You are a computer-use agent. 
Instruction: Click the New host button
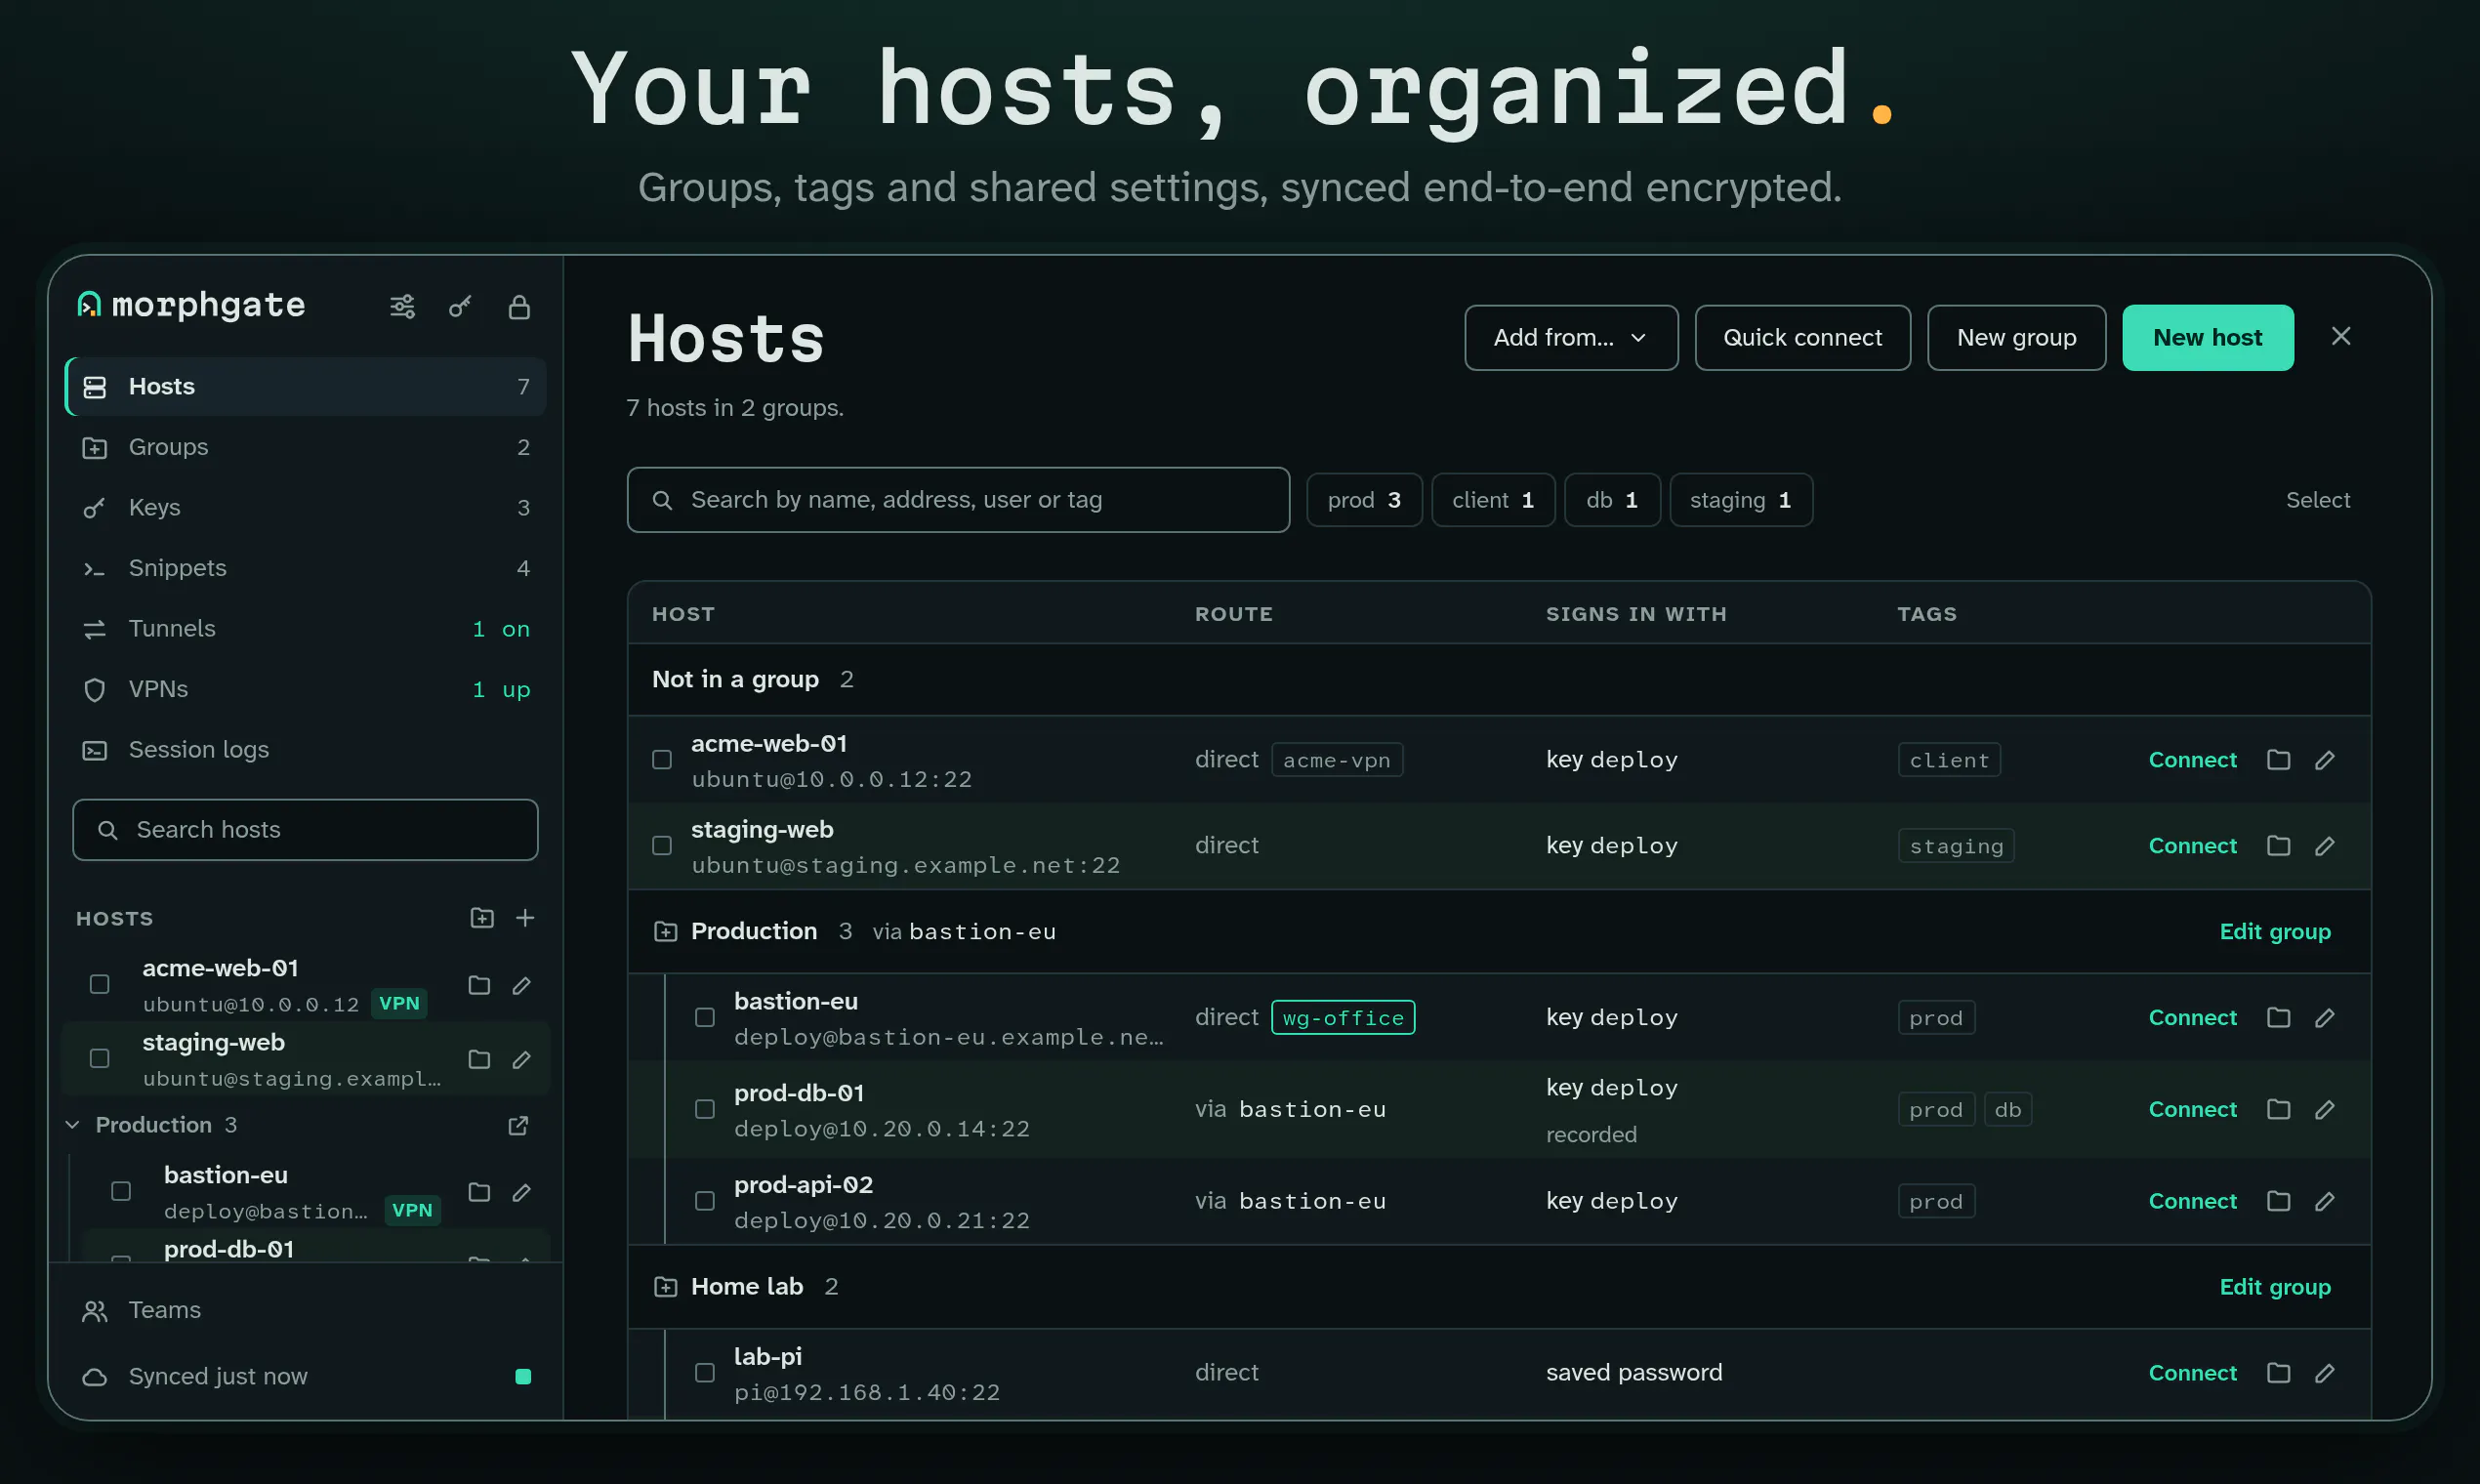click(2207, 338)
